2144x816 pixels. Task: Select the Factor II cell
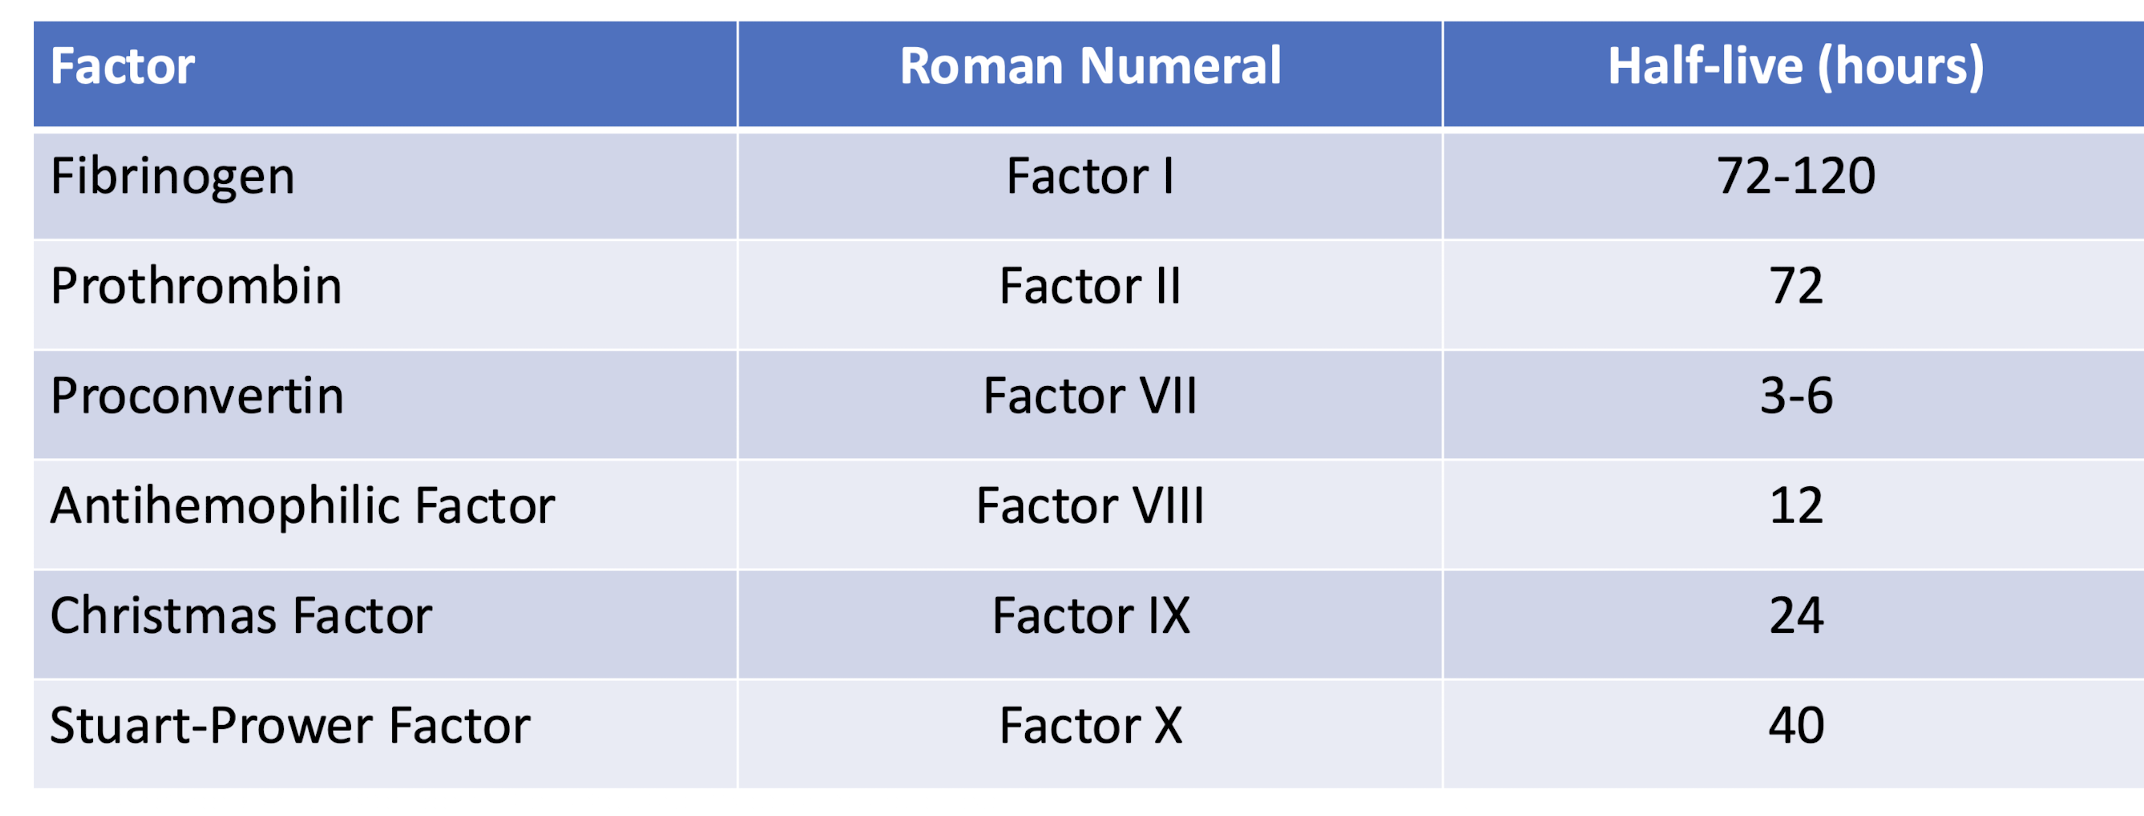(x=1089, y=287)
